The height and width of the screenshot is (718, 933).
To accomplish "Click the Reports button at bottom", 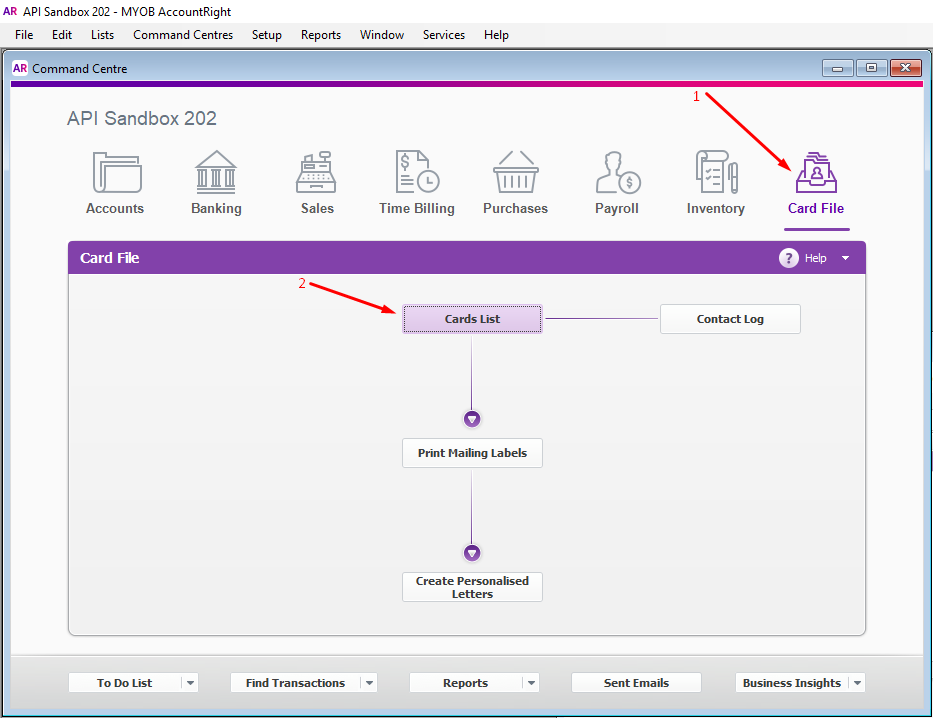I will [465, 683].
